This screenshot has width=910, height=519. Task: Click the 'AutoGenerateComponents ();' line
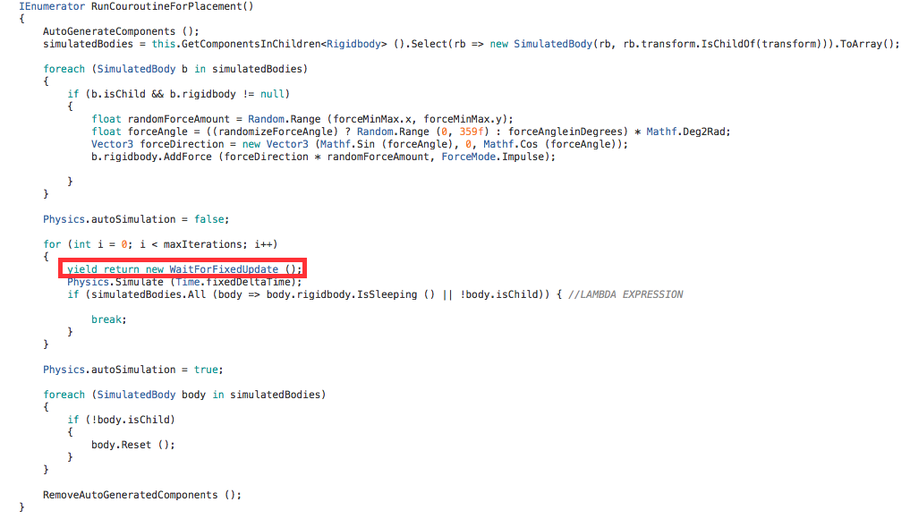tap(121, 31)
